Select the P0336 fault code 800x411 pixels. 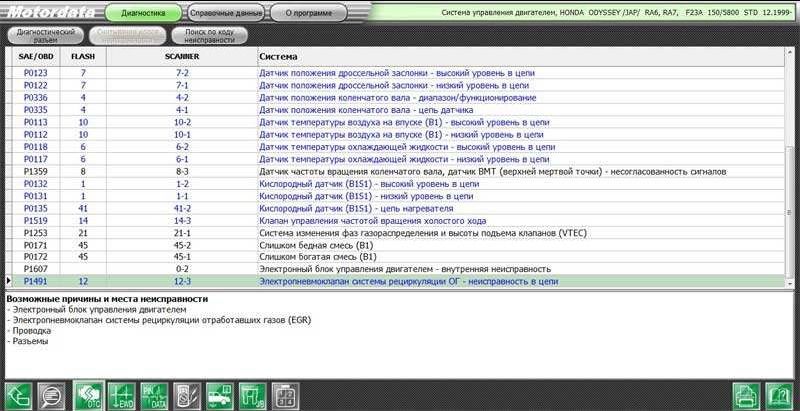coord(36,97)
